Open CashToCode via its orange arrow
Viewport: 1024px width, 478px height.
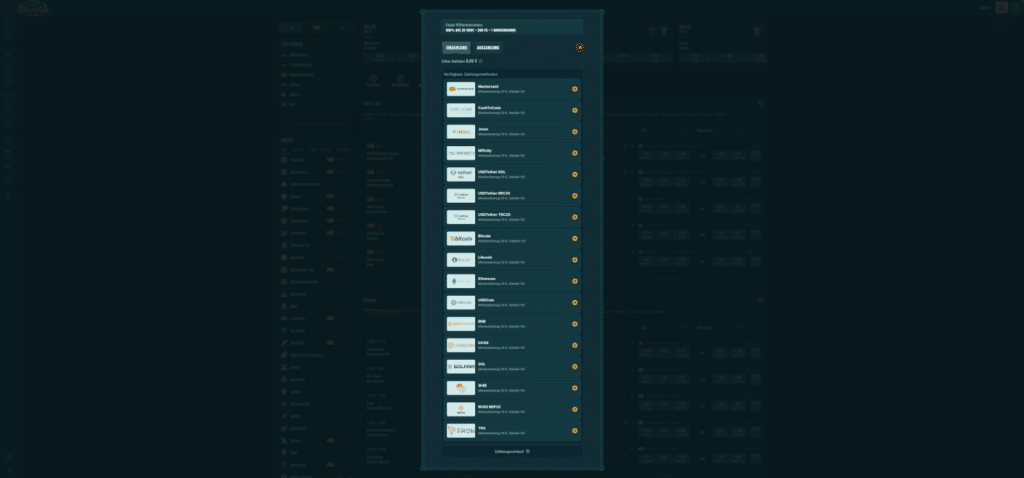[x=575, y=110]
